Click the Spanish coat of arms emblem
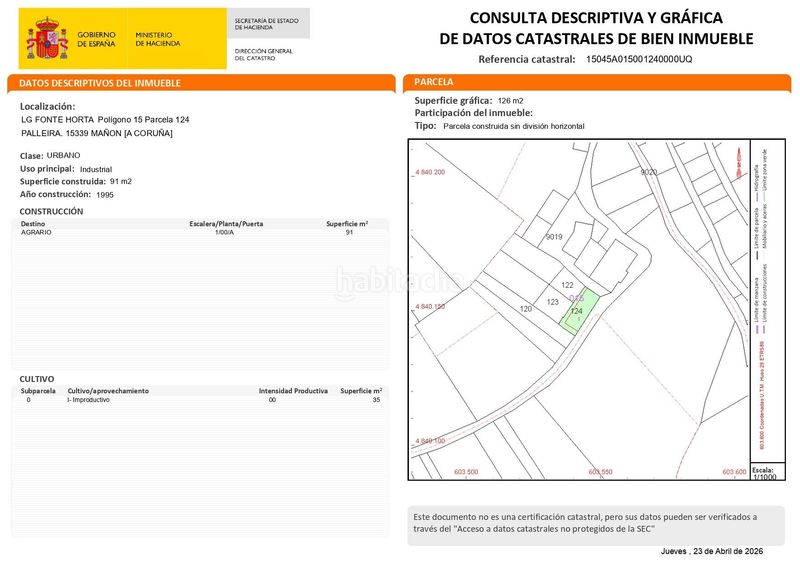The width and height of the screenshot is (800, 565). 47,38
